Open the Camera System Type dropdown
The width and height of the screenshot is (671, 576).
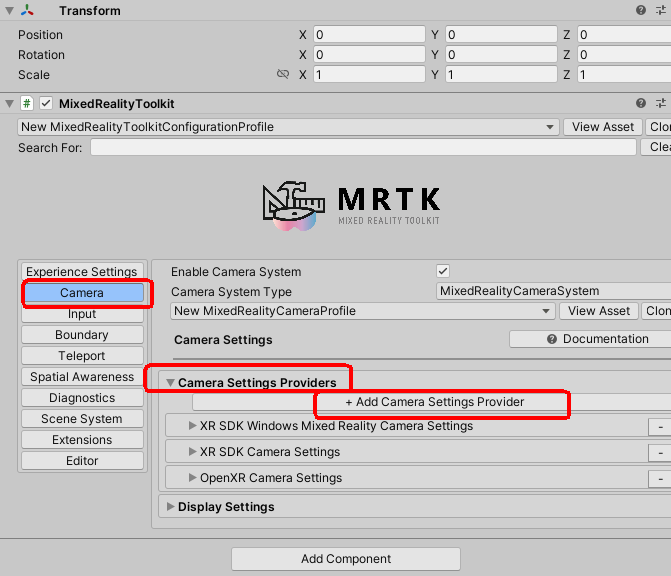[554, 291]
